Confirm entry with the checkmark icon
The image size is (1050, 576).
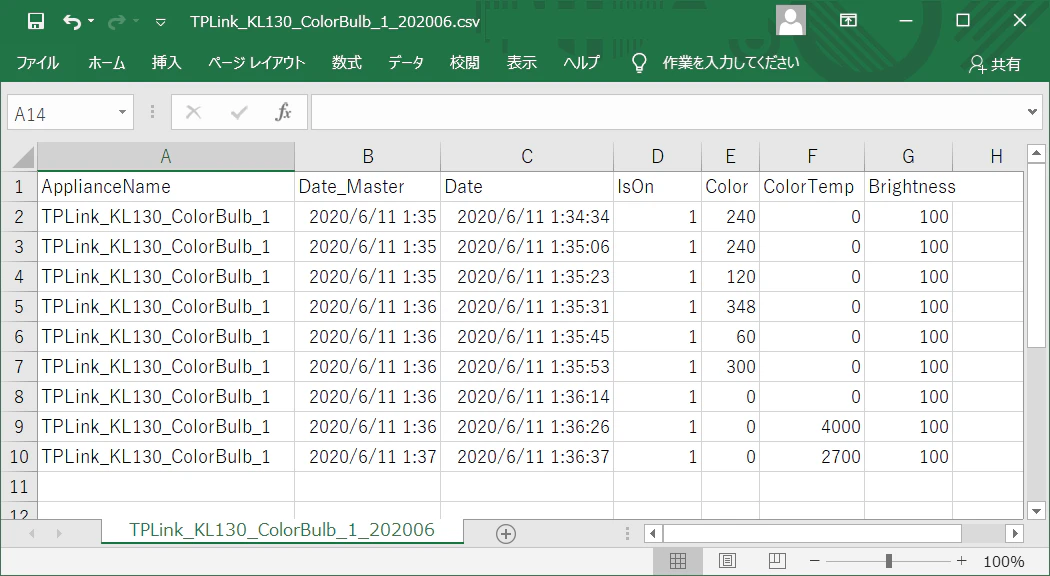coord(239,113)
